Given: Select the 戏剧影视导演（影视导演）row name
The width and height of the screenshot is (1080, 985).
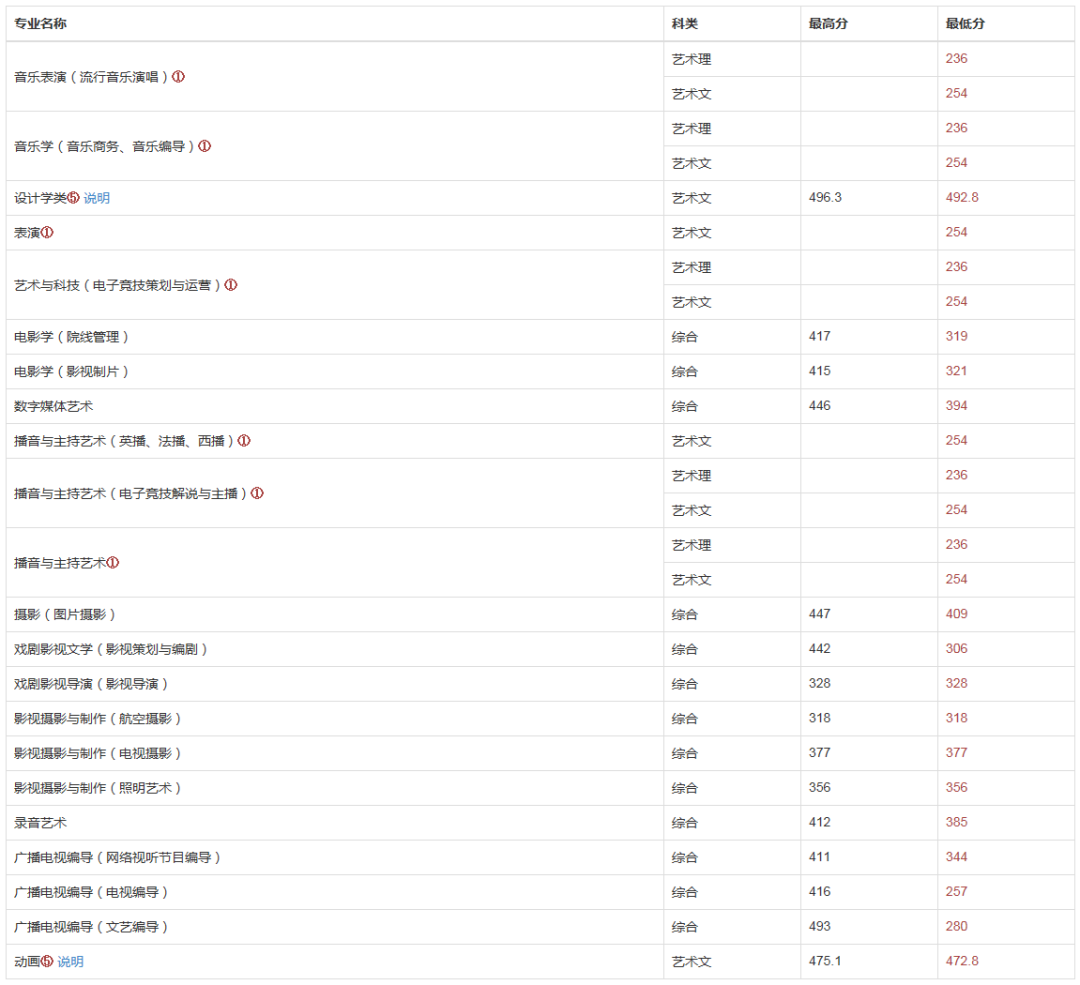Looking at the screenshot, I should [92, 684].
